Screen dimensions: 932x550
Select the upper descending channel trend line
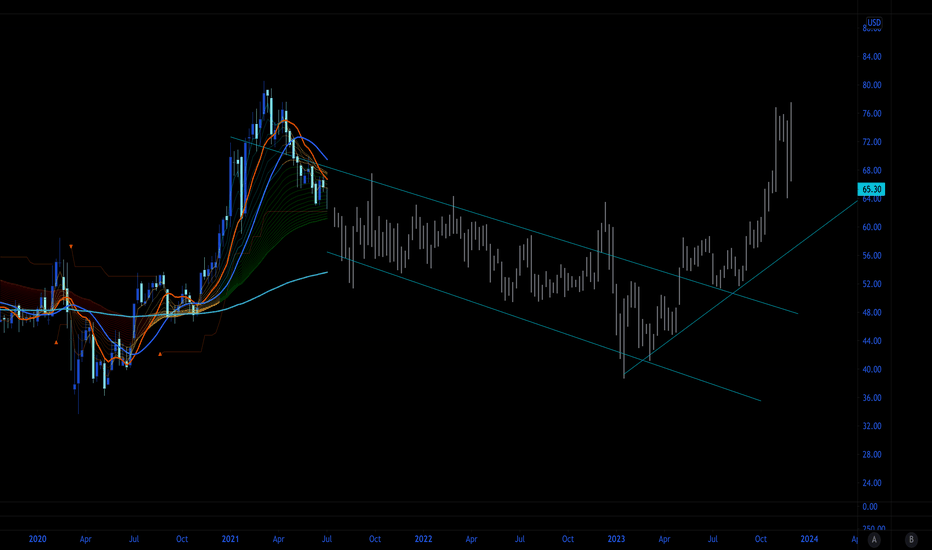[514, 225]
